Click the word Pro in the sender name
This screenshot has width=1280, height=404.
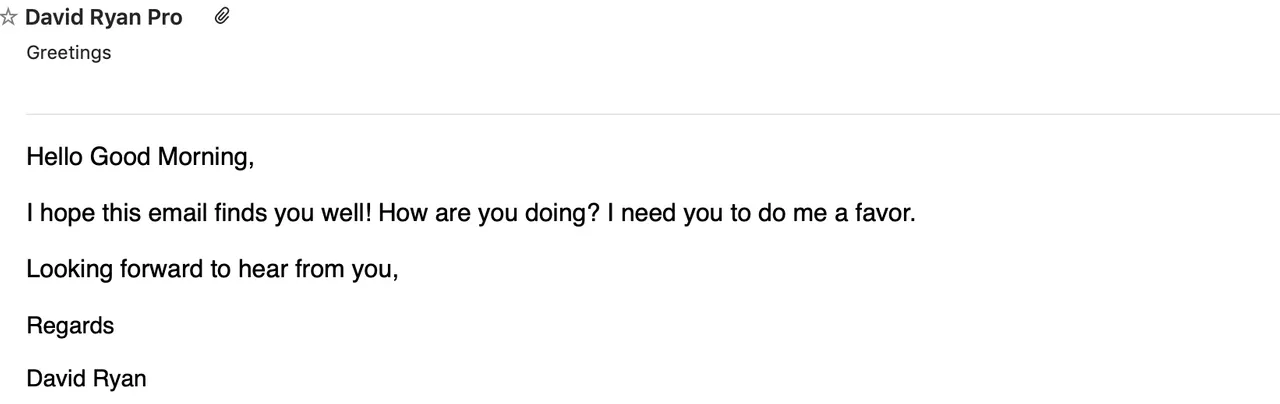164,18
